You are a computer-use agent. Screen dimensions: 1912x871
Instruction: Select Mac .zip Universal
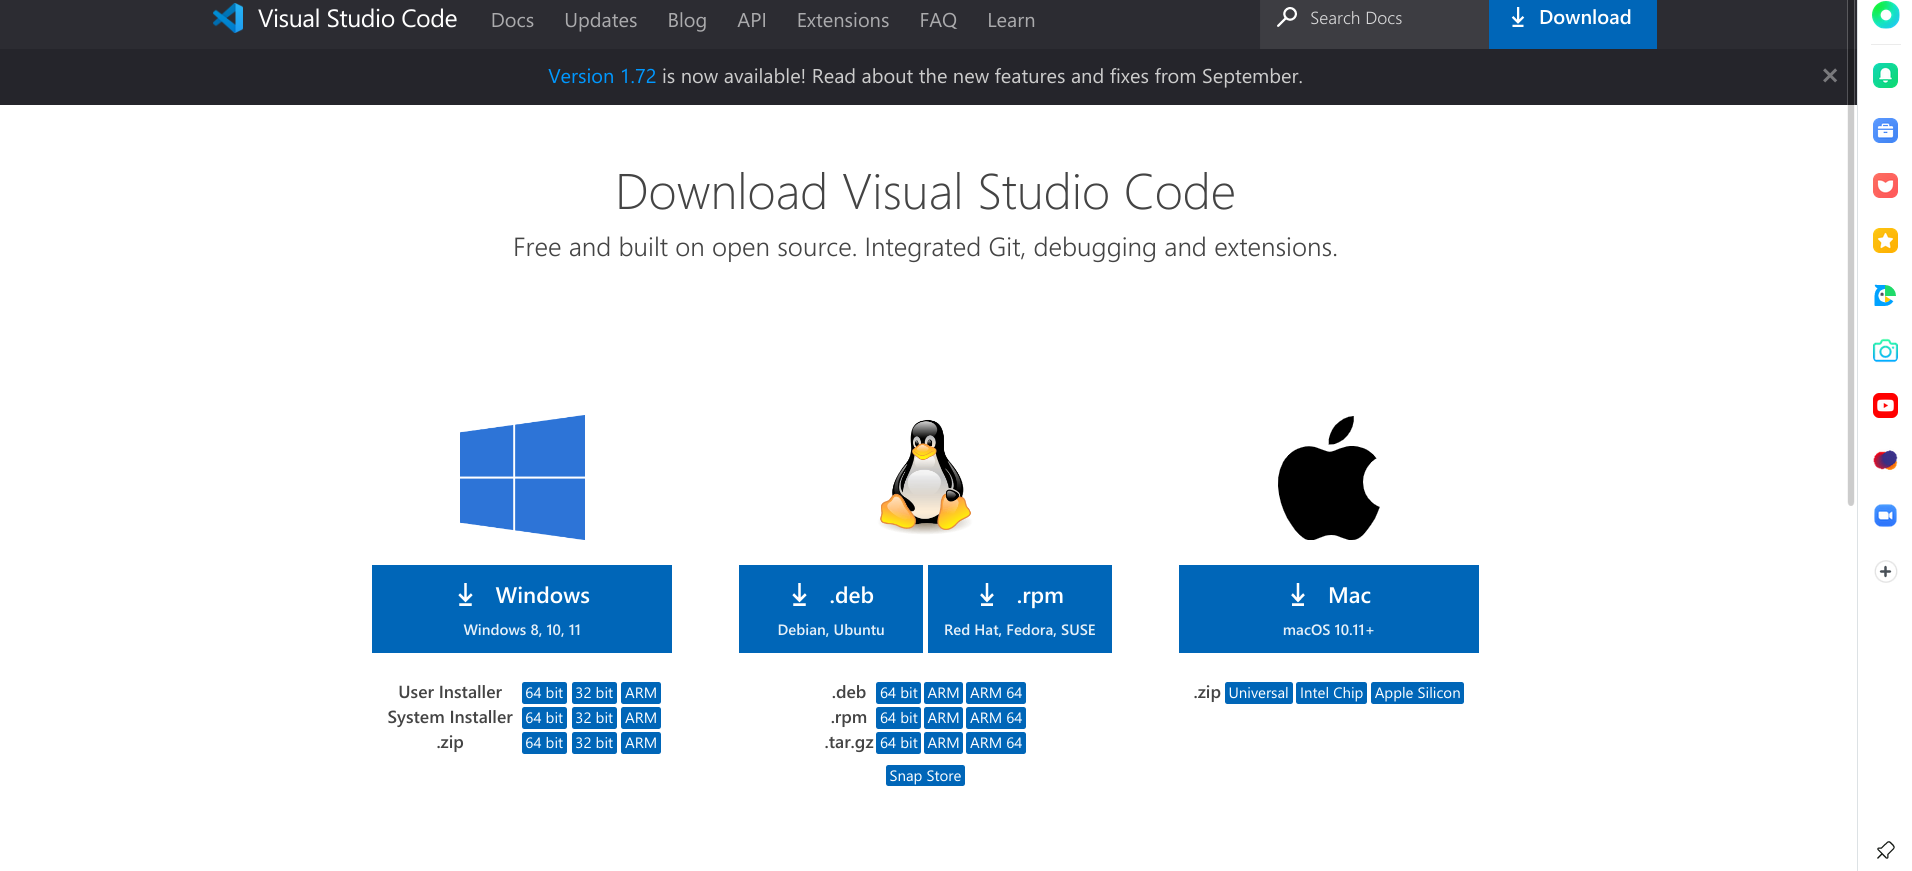[1258, 693]
